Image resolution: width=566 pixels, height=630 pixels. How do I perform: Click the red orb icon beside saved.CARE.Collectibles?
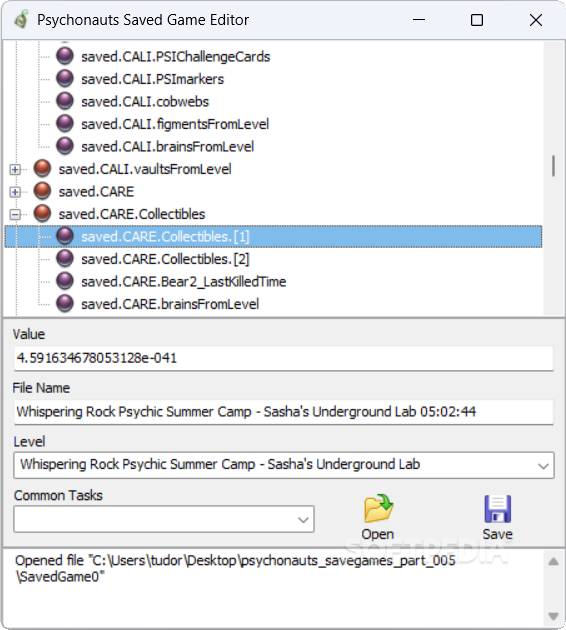point(42,214)
